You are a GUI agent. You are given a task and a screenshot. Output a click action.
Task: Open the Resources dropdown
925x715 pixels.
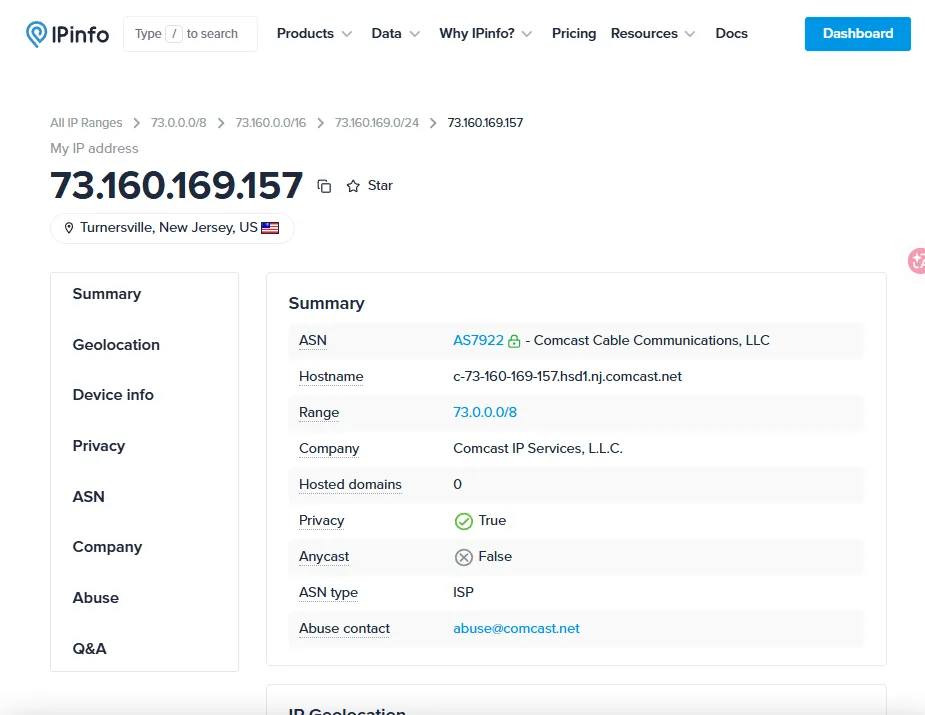[x=652, y=33]
